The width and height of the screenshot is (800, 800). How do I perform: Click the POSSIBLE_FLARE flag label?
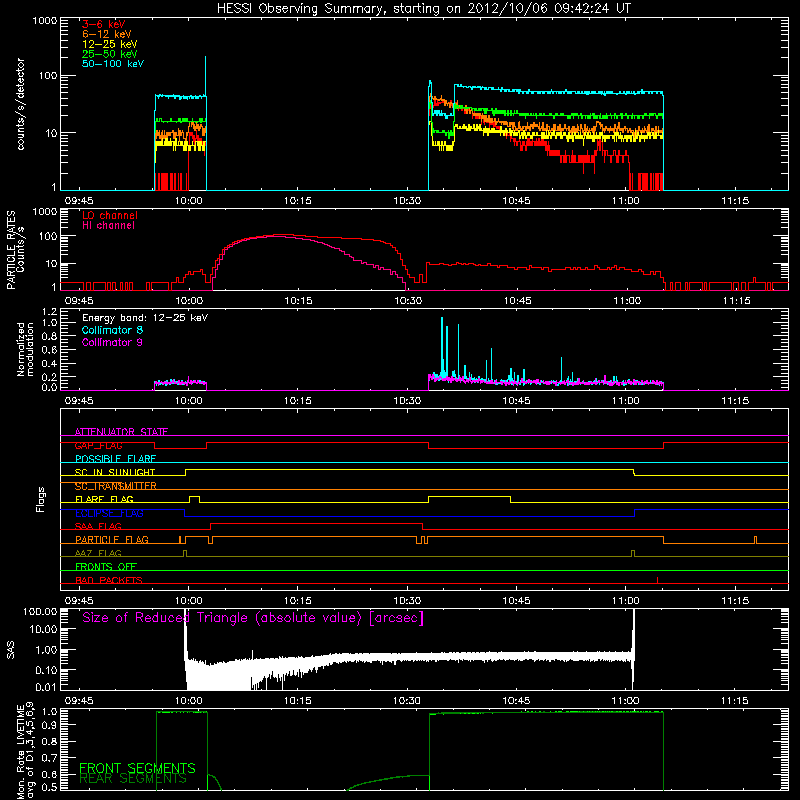click(x=115, y=459)
